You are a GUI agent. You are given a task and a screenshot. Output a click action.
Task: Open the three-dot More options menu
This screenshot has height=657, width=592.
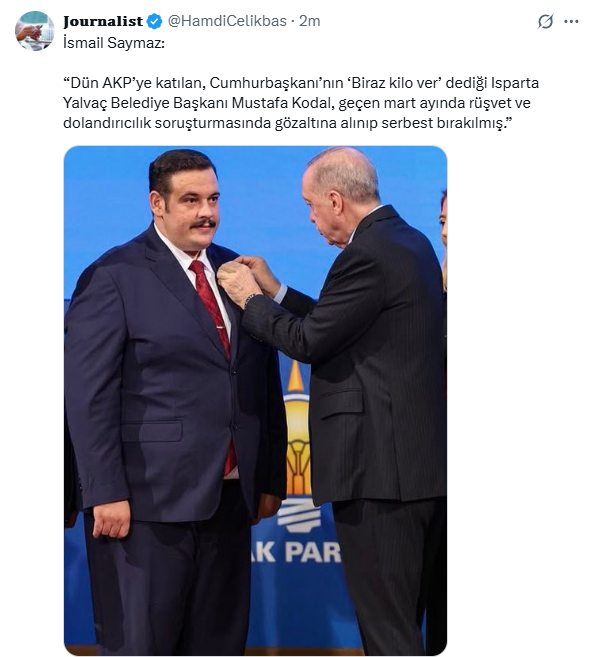(x=571, y=21)
